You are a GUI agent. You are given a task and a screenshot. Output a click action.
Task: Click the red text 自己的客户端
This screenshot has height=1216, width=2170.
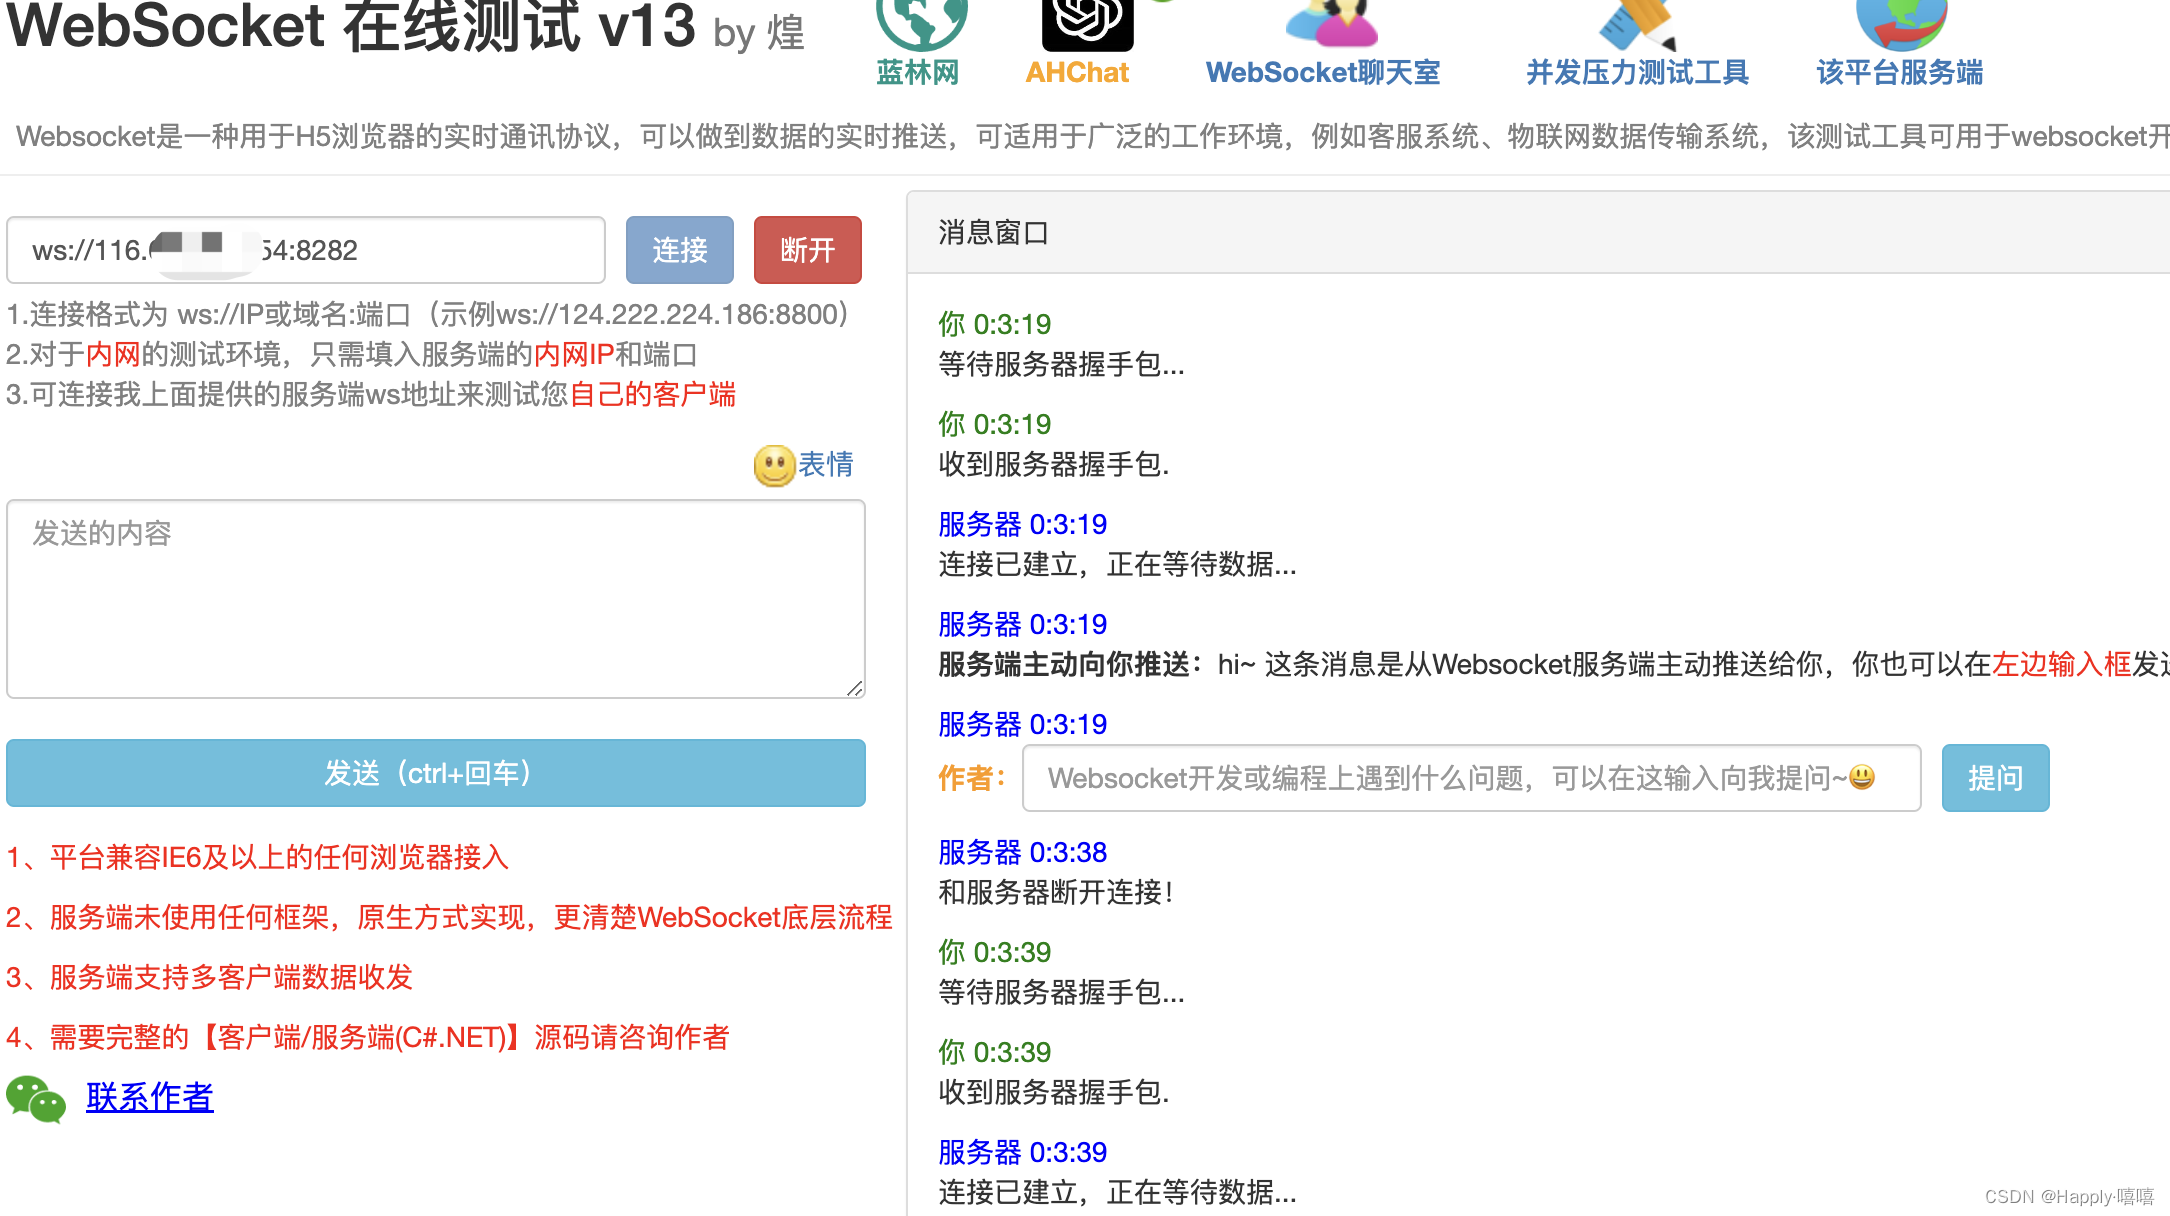[x=653, y=394]
